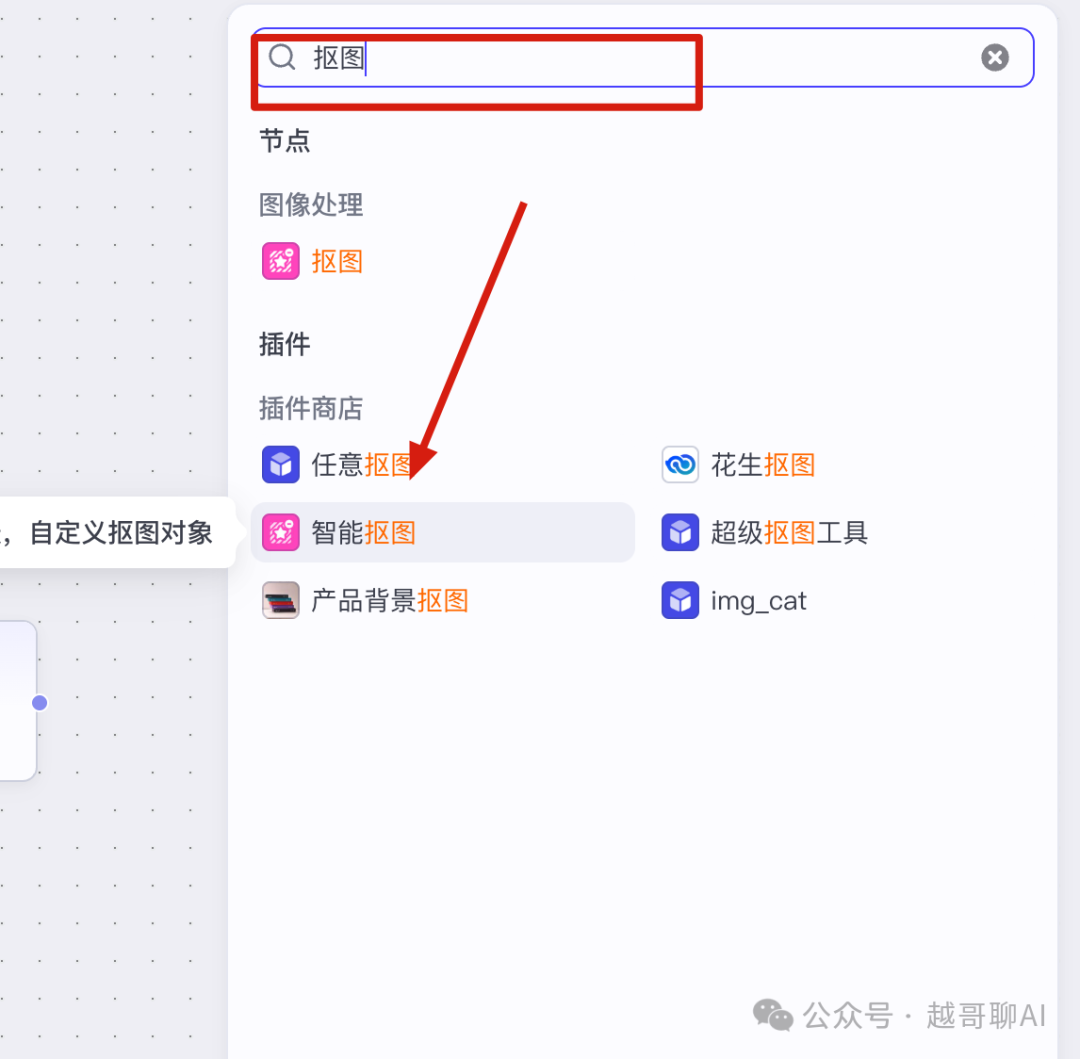Screen dimensions: 1080x1059
Task: Click the 产品背景抠图 thumbnail icon
Action: (281, 600)
